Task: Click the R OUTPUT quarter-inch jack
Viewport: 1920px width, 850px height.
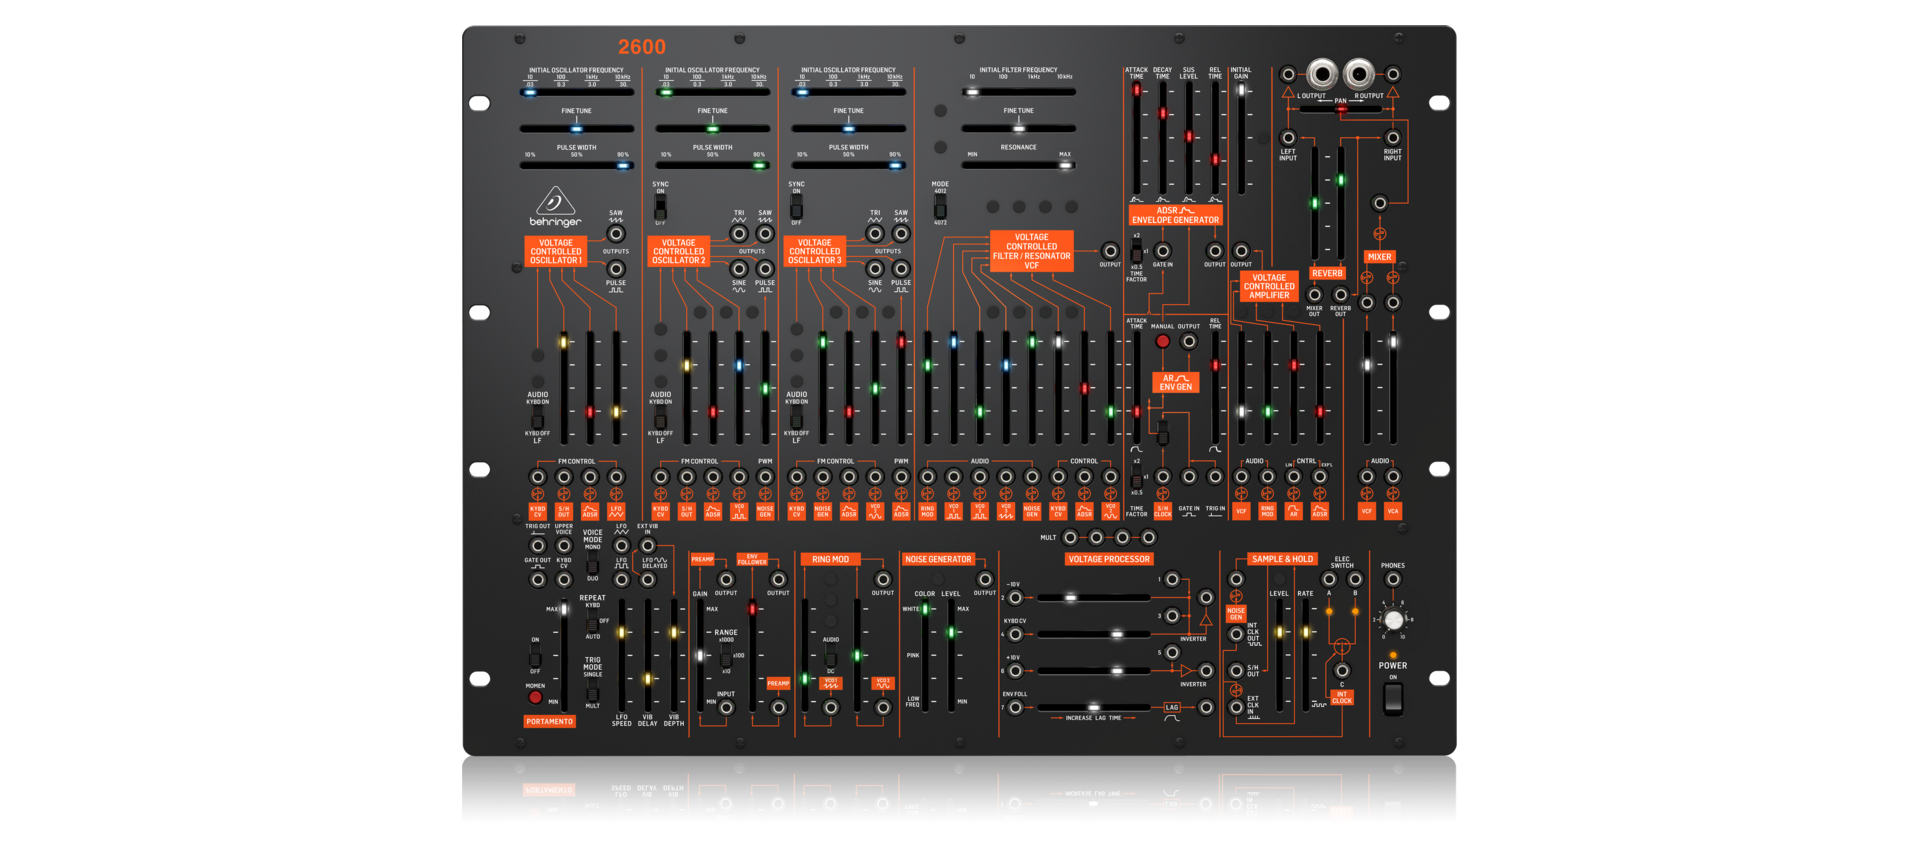Action: tap(1358, 74)
